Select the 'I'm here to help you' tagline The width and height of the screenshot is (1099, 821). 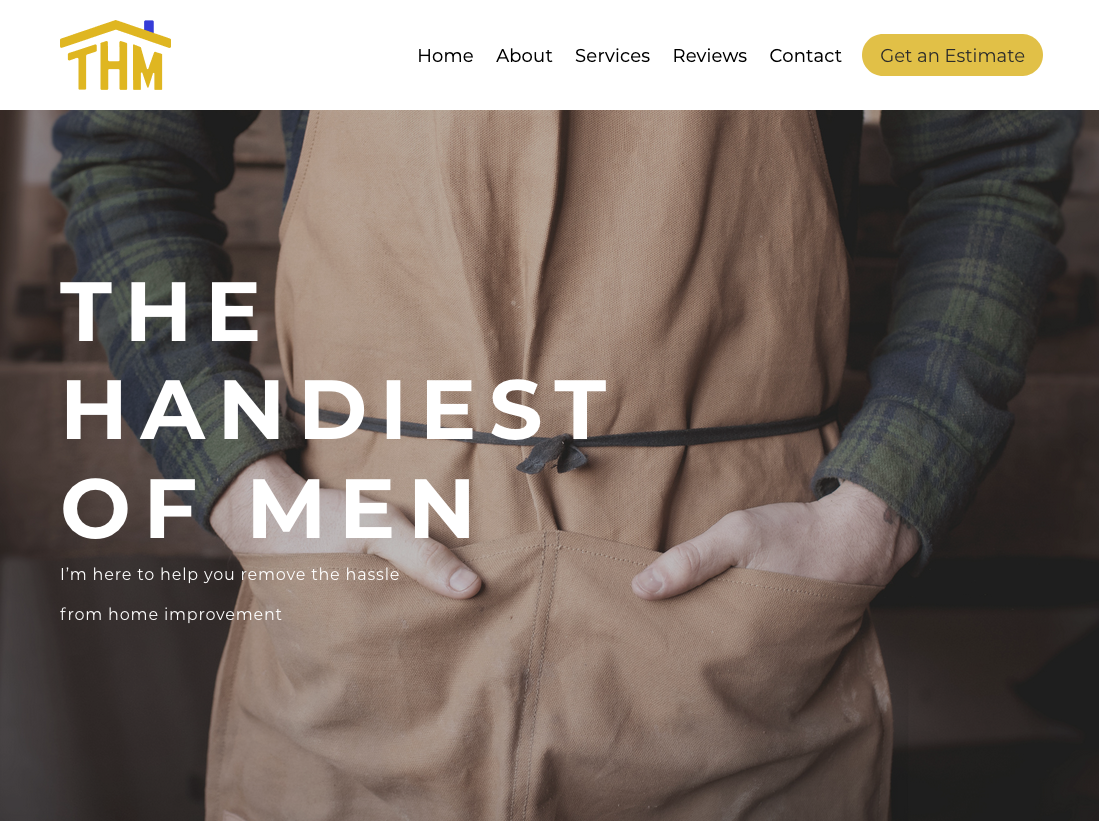229,574
